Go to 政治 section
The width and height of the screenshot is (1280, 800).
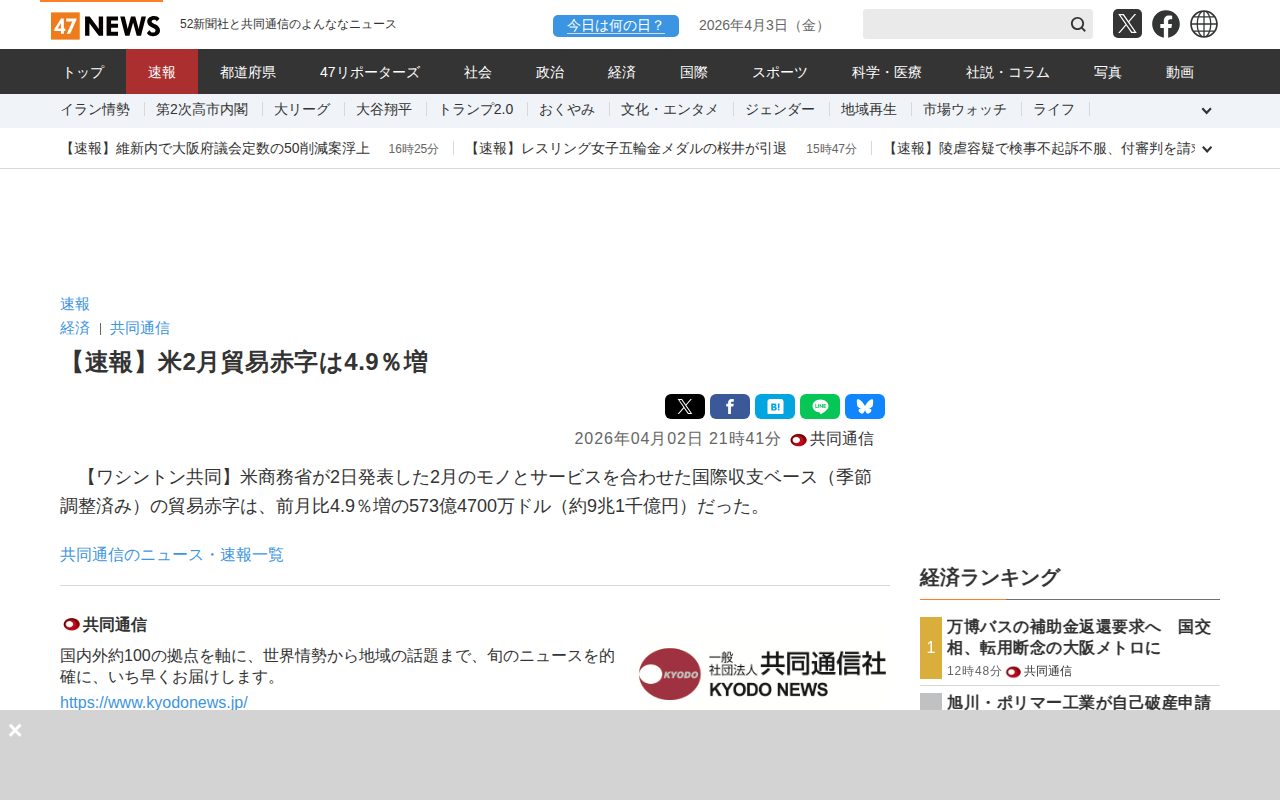(x=550, y=72)
